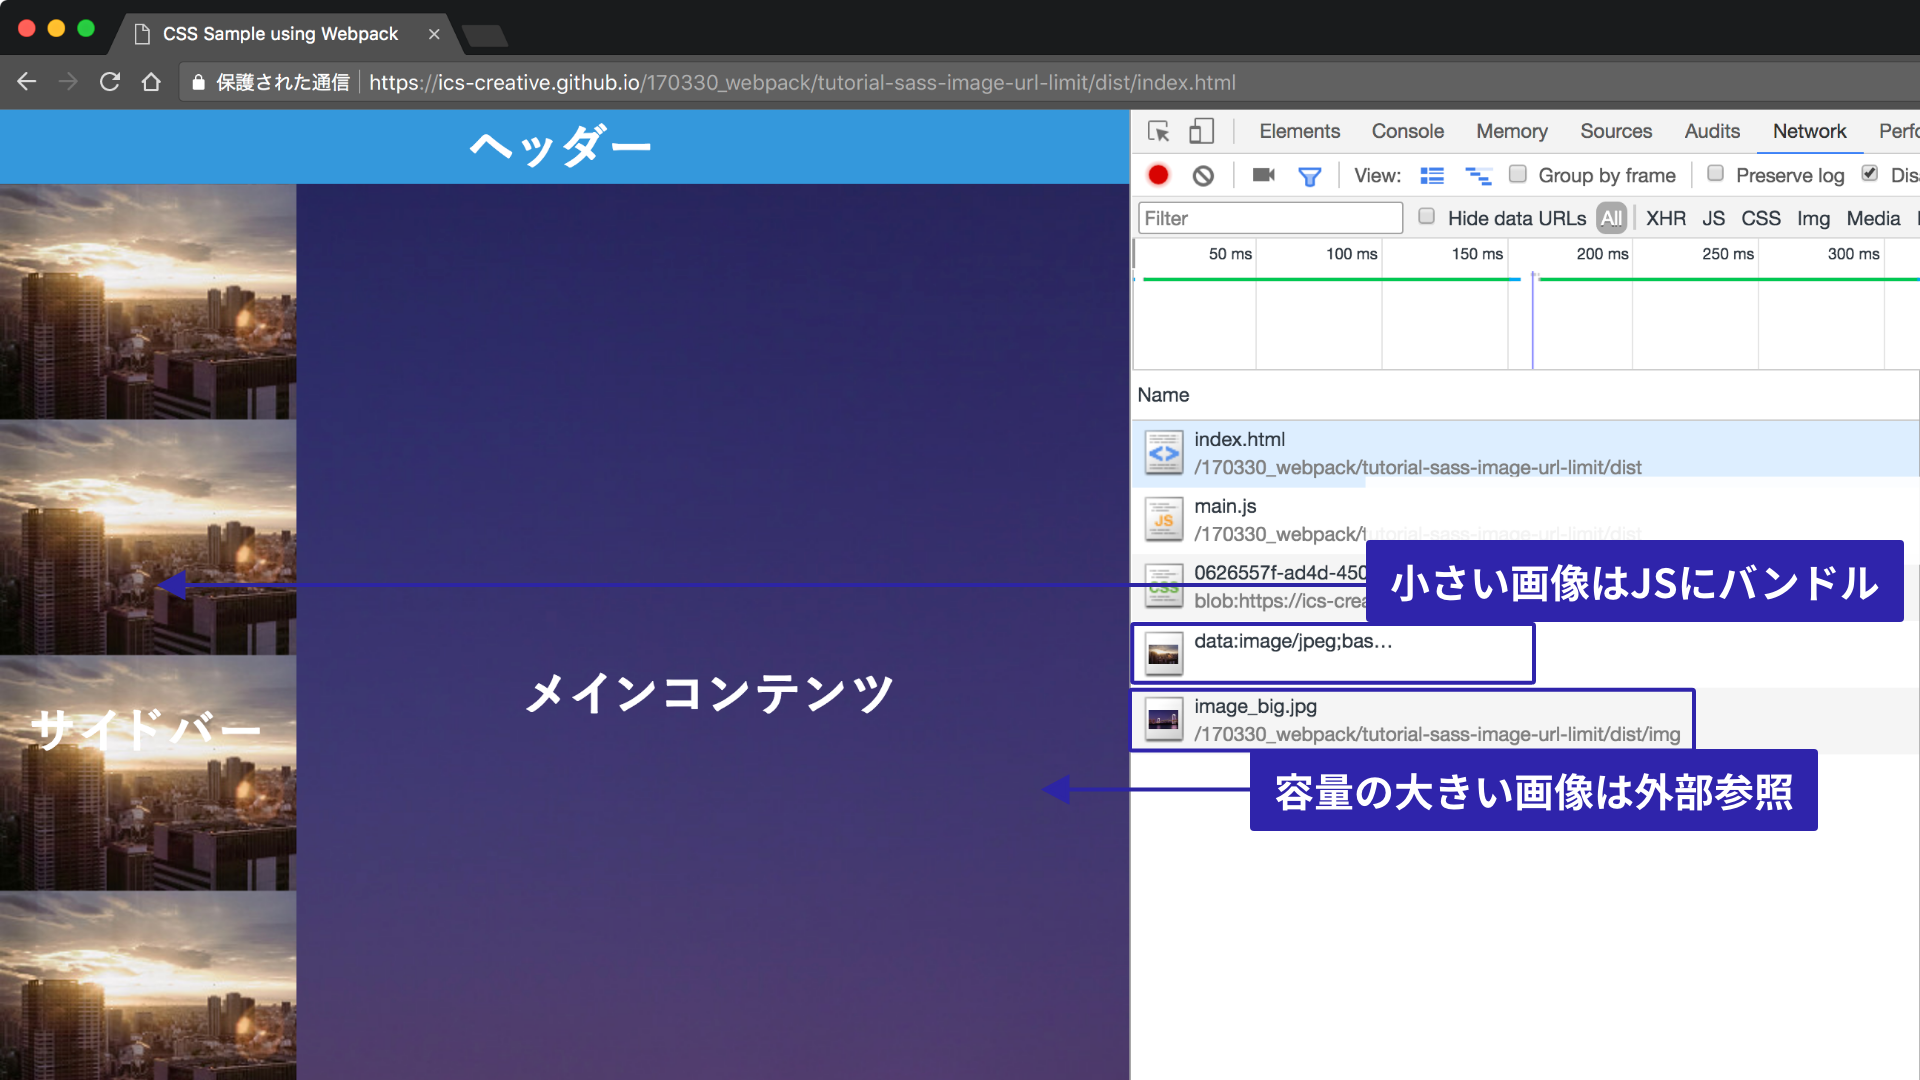Filter requests by XHR type
Screen dimensions: 1920x1080
(x=1665, y=218)
